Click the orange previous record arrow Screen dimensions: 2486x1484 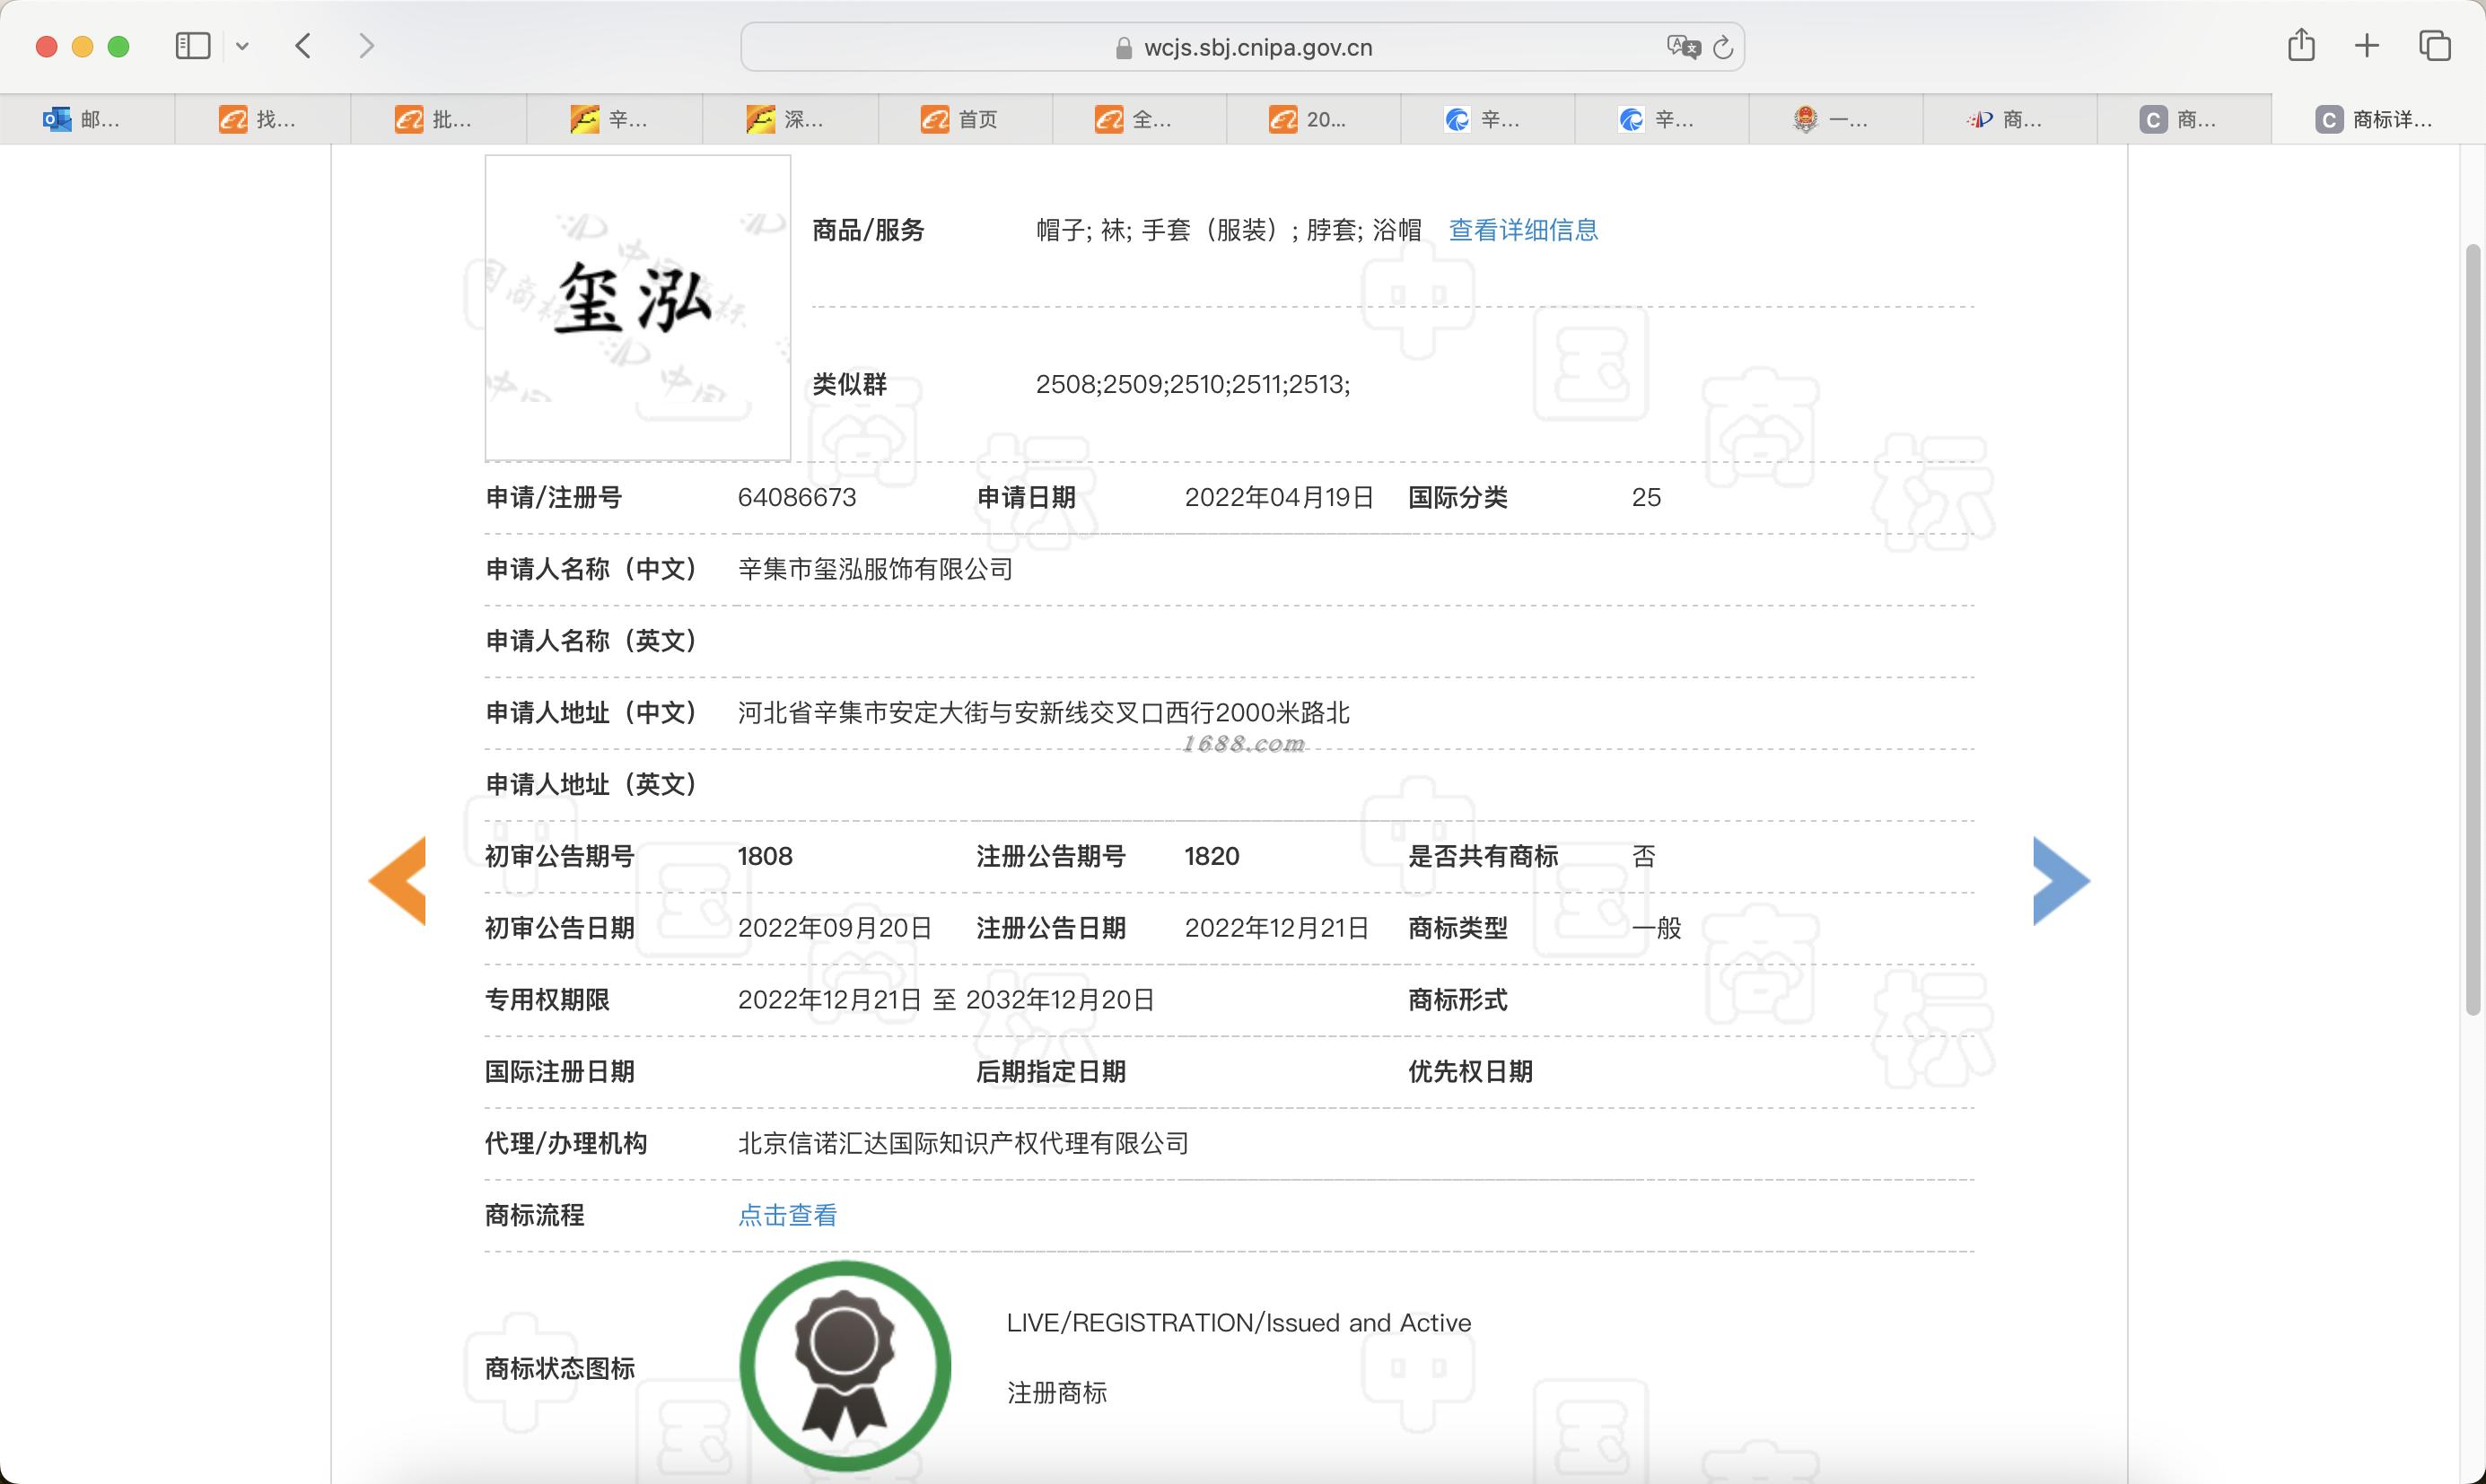point(399,880)
